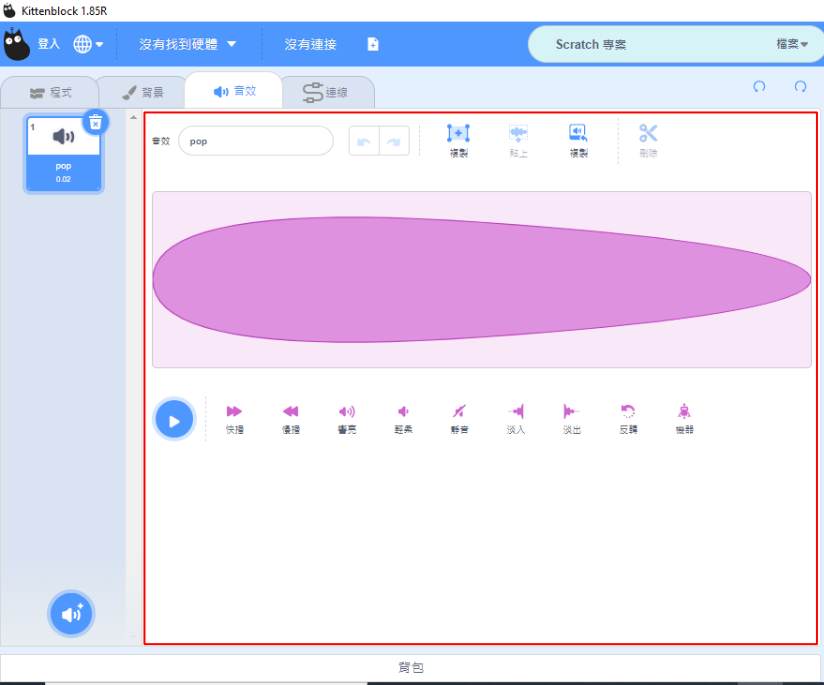Viewport: 824px width, 685px height.
Task: Open the 背包 (Backpack) bar
Action: click(410, 668)
